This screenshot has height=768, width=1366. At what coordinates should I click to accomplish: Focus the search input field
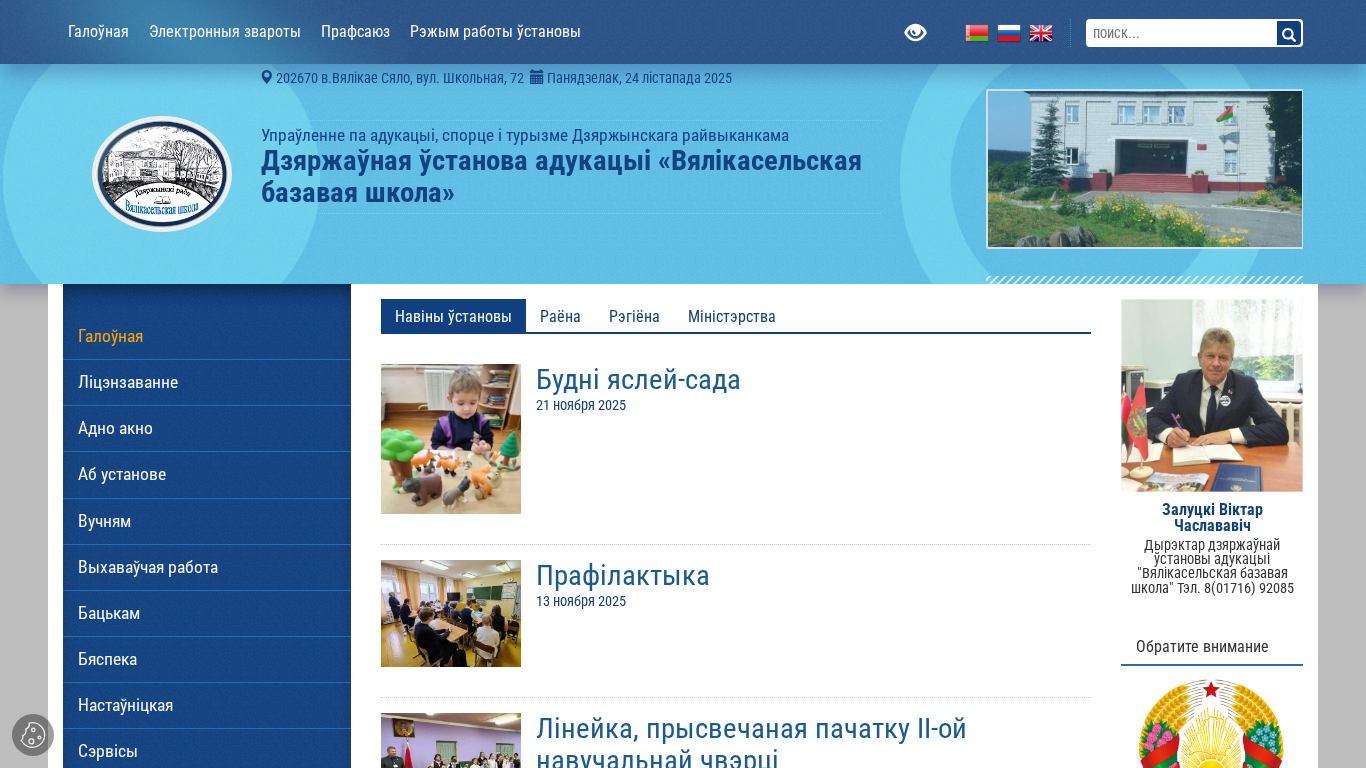point(1181,33)
